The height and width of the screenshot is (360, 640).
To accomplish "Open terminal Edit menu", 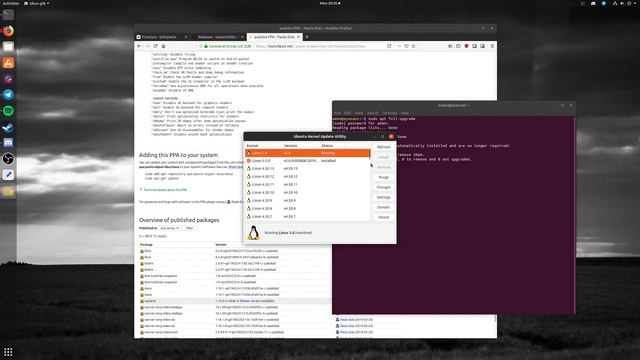I will [347, 113].
